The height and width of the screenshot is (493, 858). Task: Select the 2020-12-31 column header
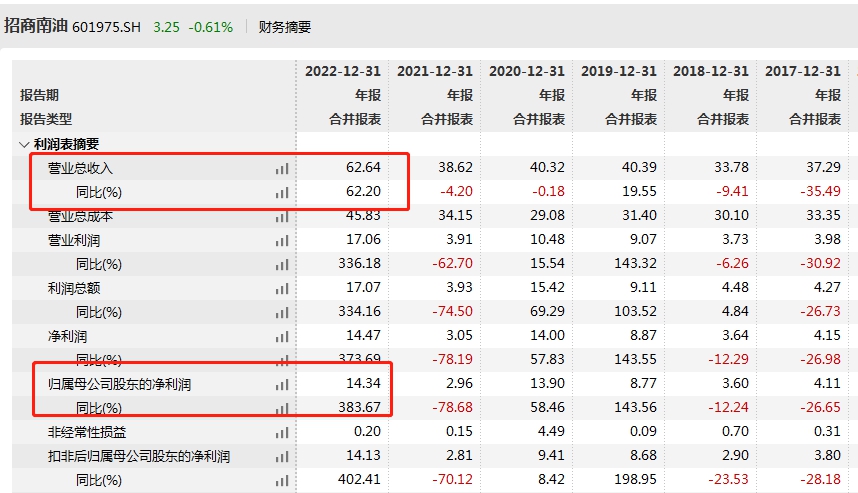[526, 71]
